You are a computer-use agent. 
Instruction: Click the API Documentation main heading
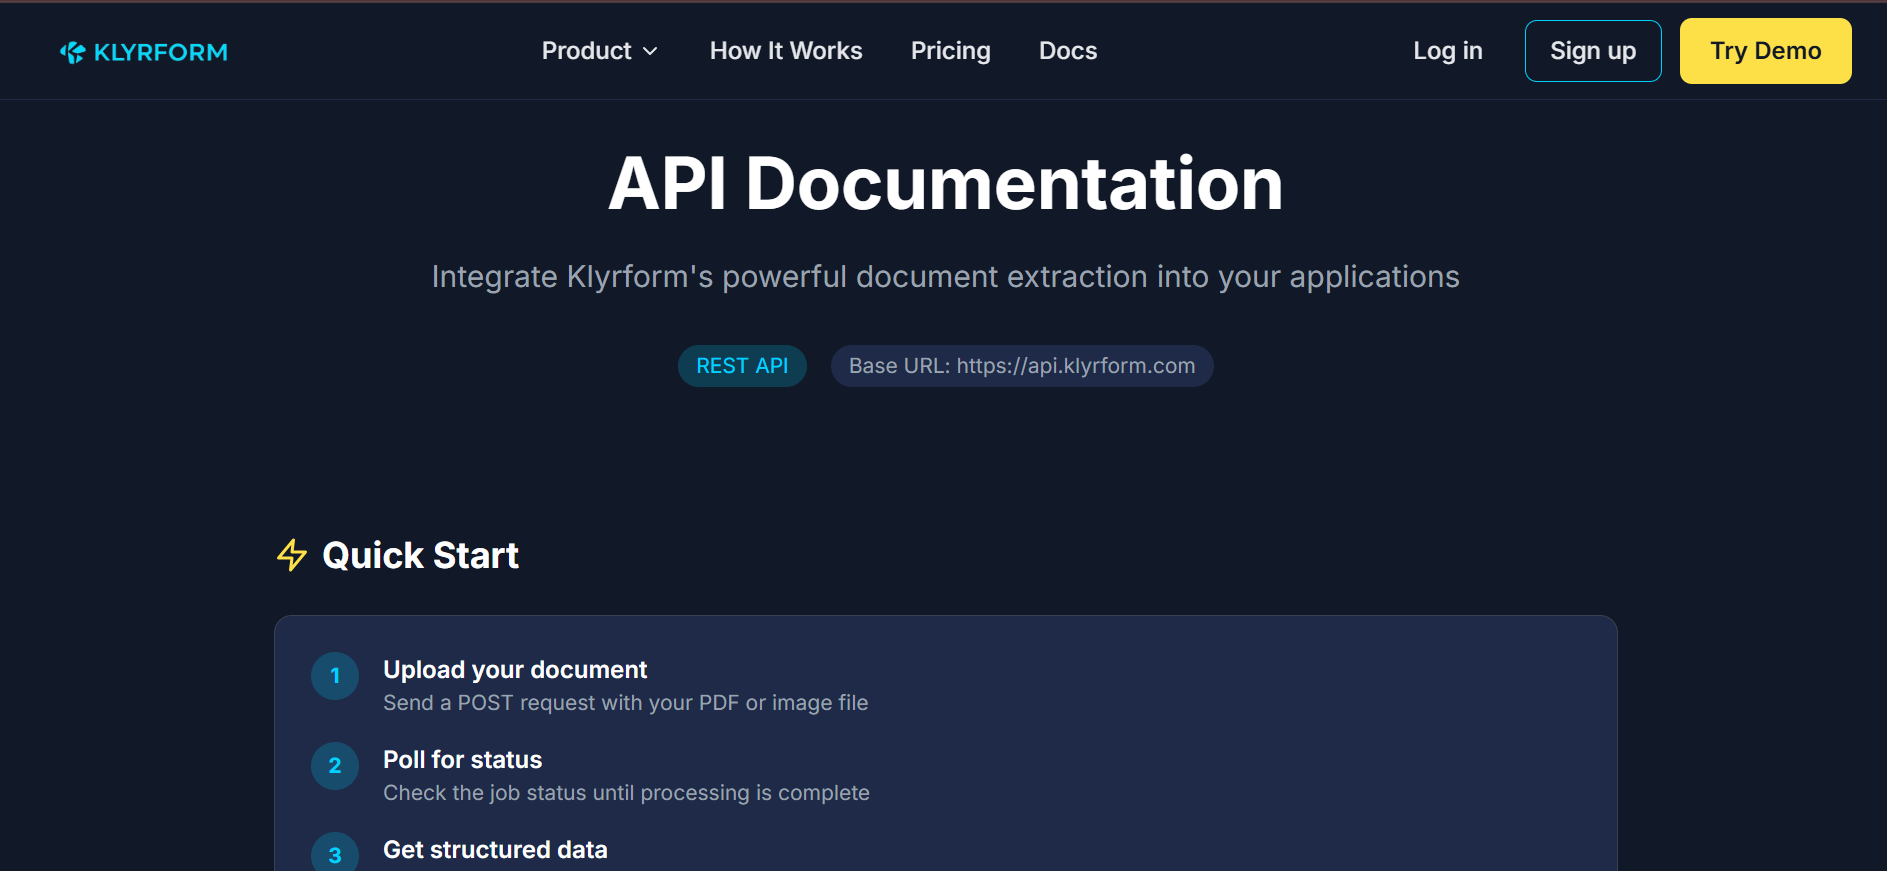pyautogui.click(x=945, y=184)
